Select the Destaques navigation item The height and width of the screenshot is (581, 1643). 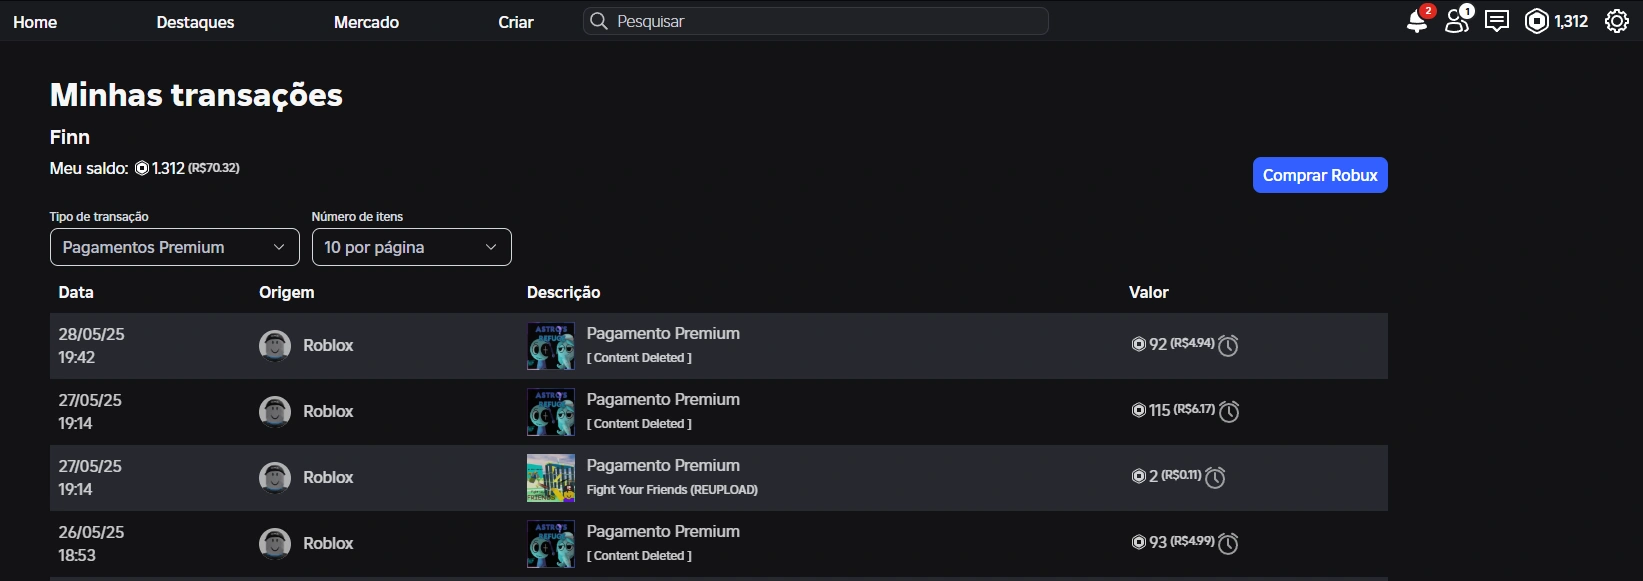click(195, 22)
